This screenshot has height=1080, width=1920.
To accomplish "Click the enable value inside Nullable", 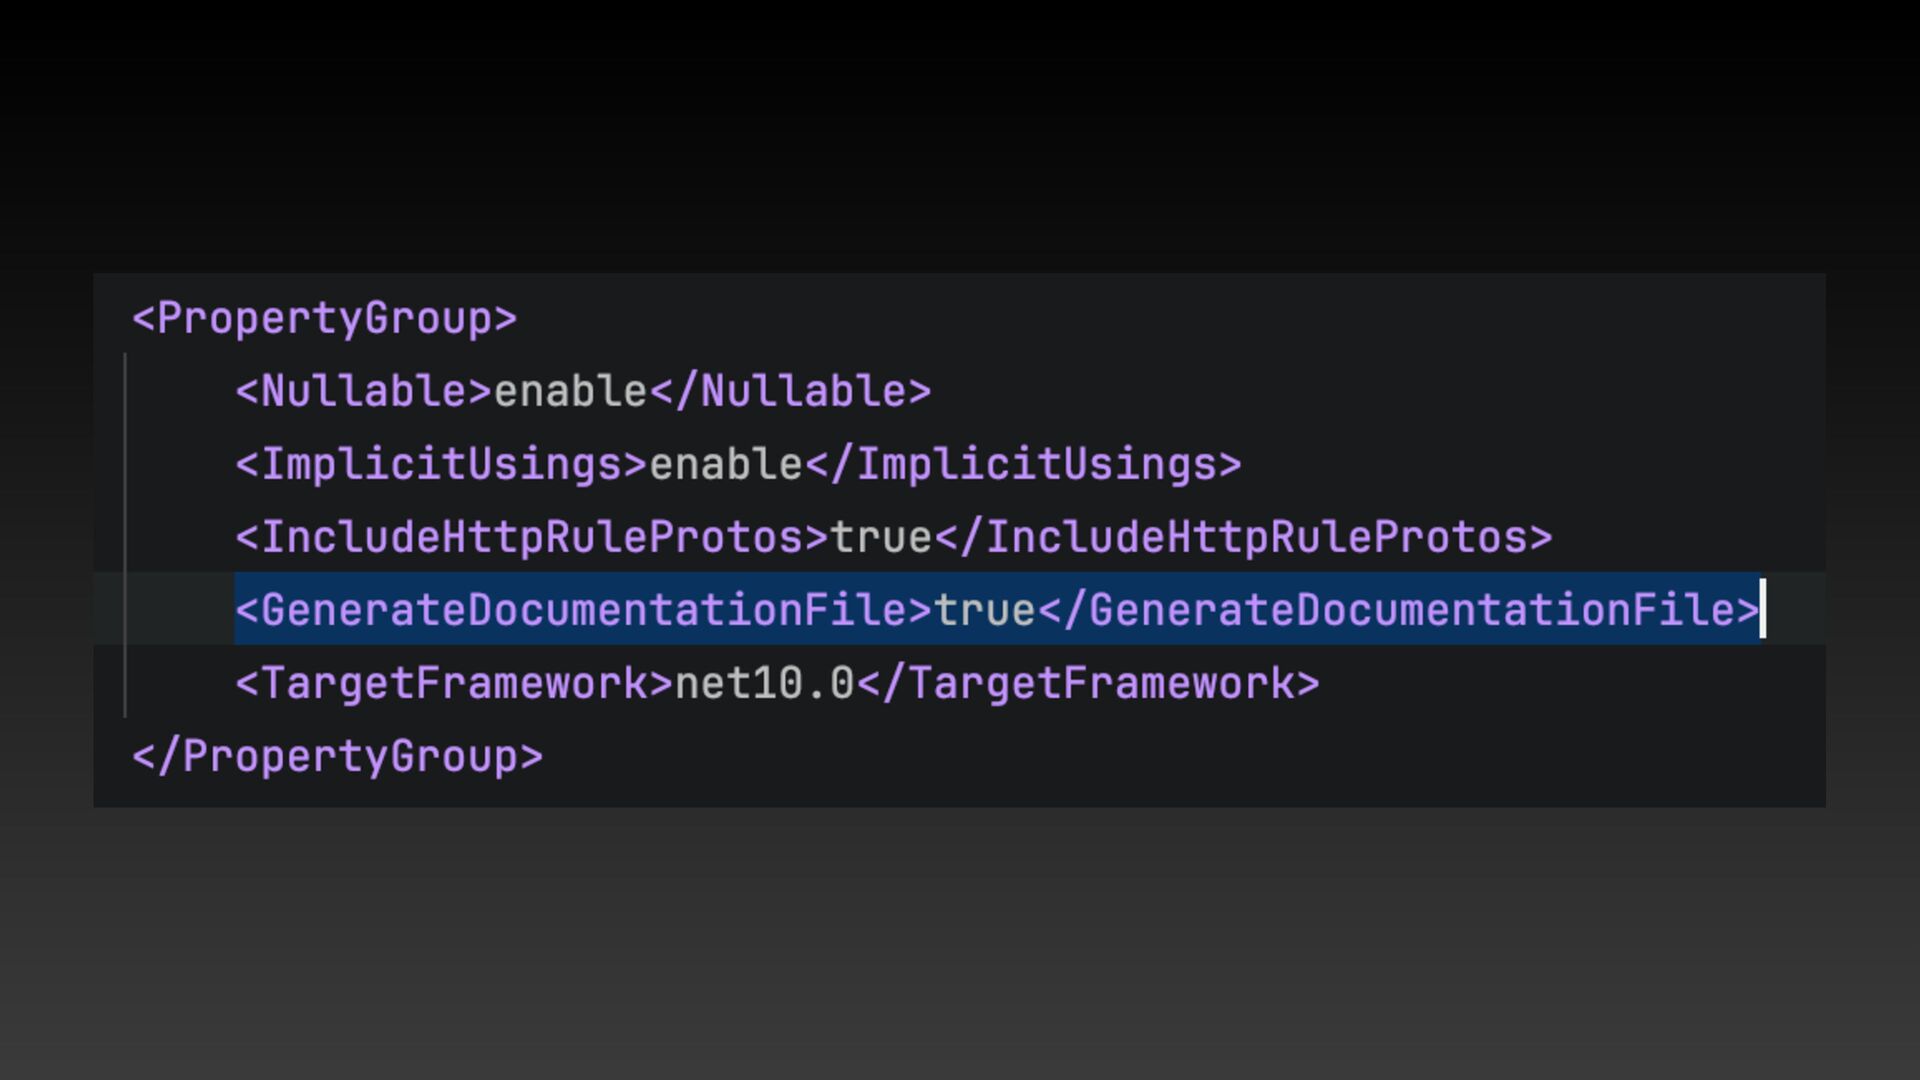I will point(571,391).
